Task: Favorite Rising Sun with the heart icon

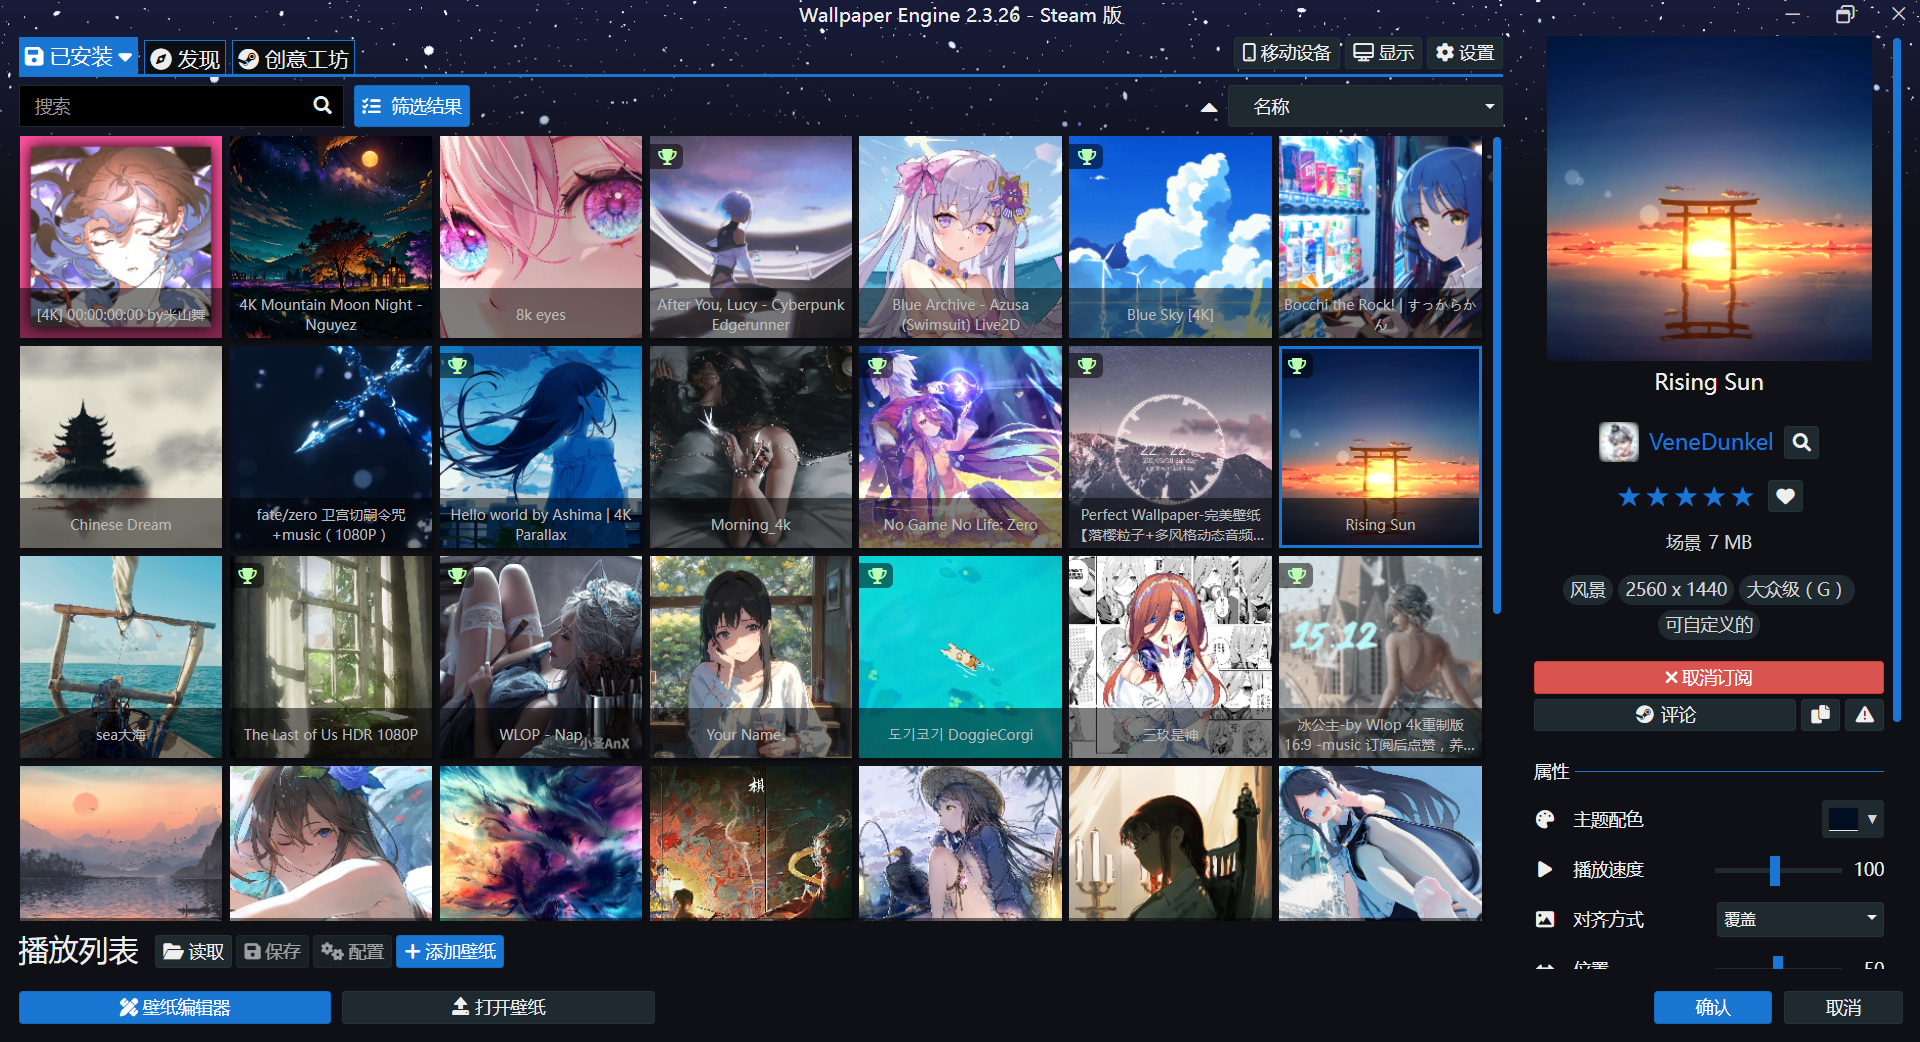Action: tap(1785, 496)
